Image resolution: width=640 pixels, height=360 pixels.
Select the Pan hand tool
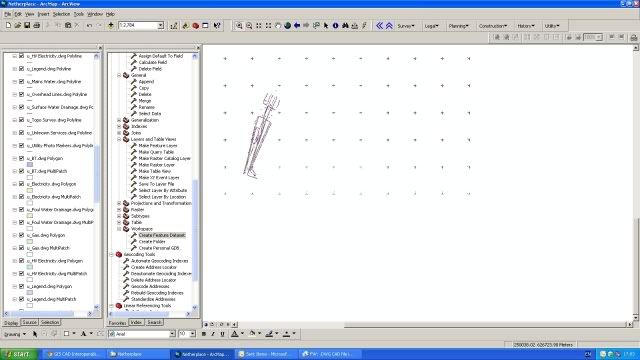pos(278,26)
